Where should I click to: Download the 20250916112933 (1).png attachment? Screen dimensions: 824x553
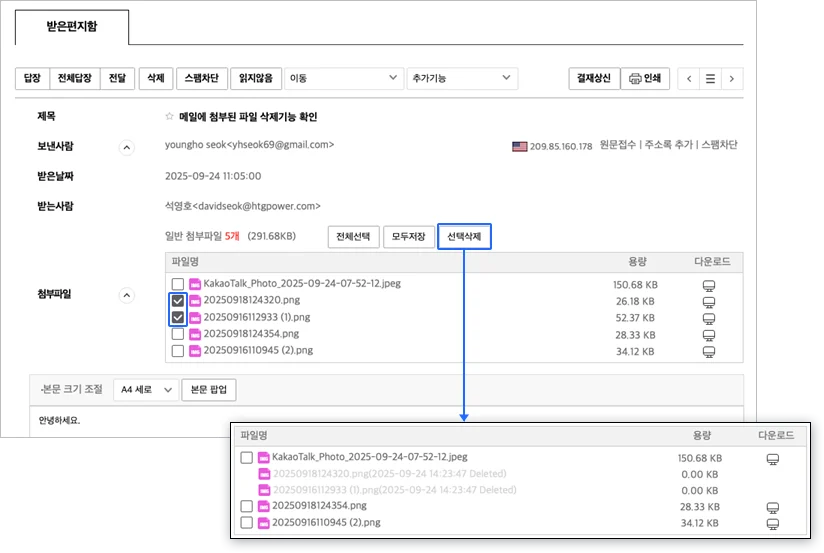[709, 319]
